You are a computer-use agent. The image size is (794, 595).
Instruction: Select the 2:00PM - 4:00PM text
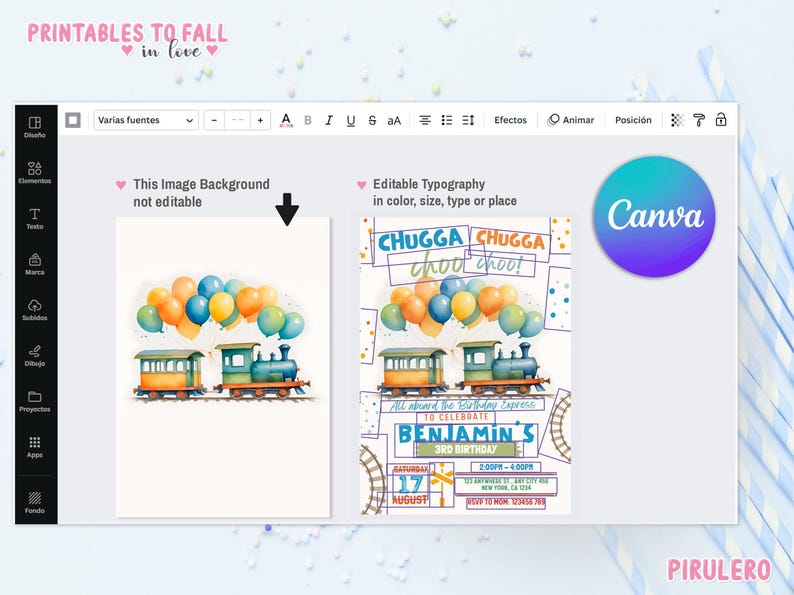tap(506, 467)
